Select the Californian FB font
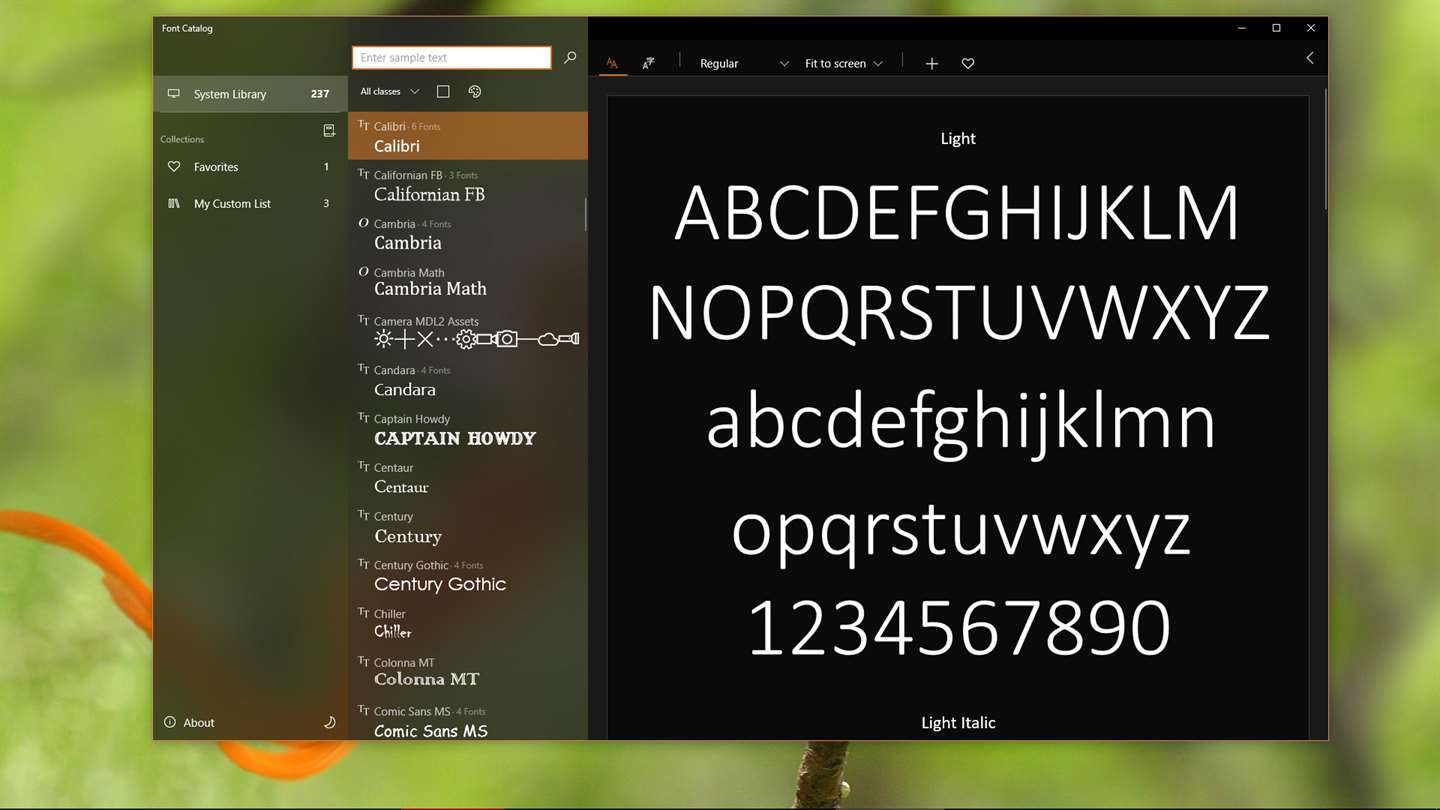 coord(468,185)
